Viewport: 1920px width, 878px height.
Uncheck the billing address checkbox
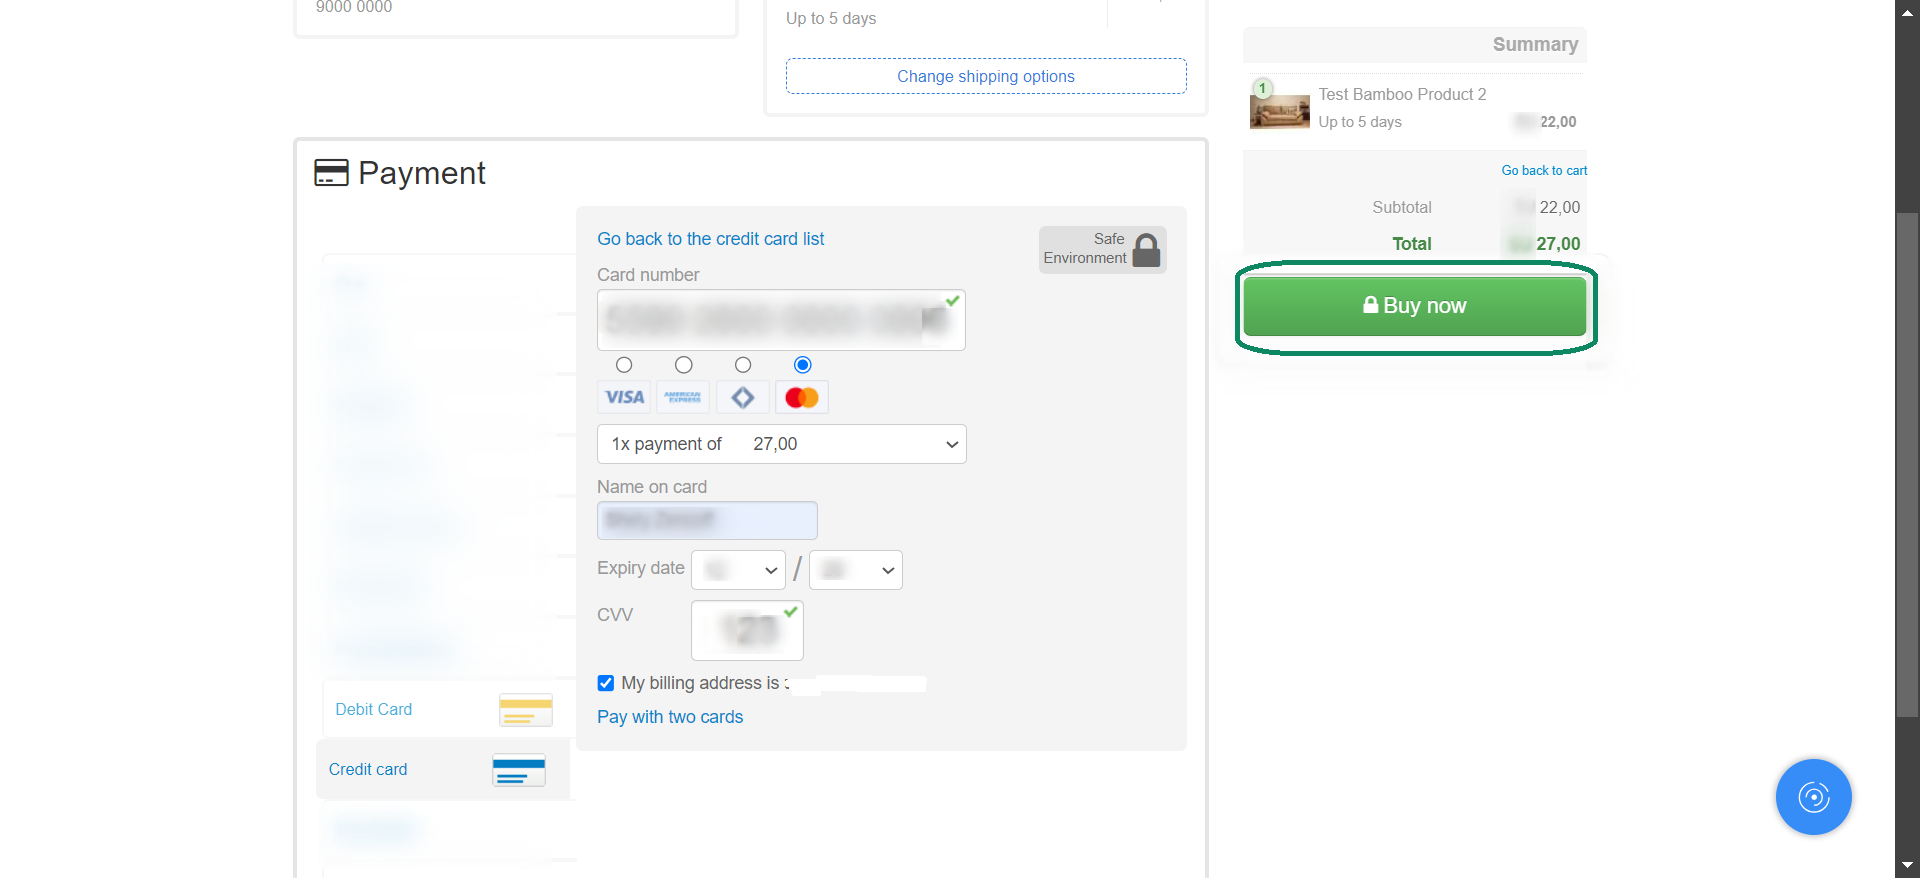click(606, 683)
